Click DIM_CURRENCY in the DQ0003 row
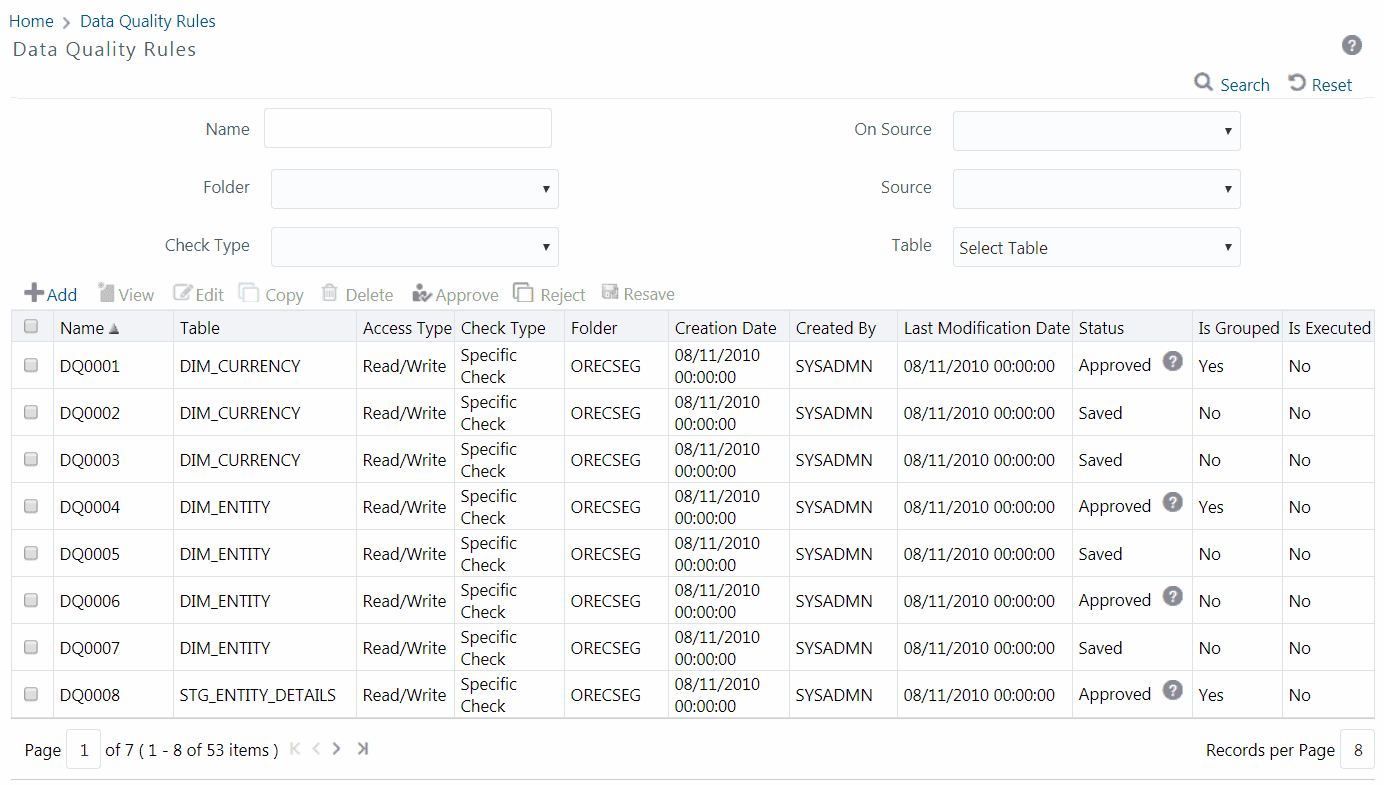1384x785 pixels. click(240, 460)
